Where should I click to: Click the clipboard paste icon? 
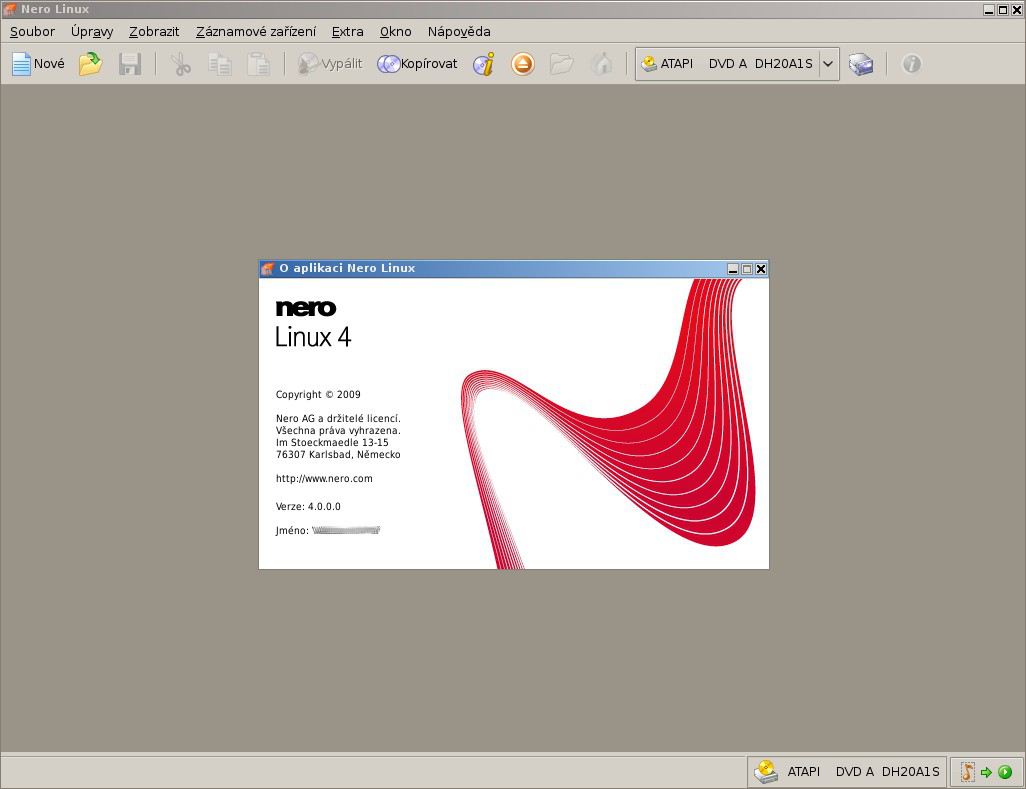tap(258, 64)
